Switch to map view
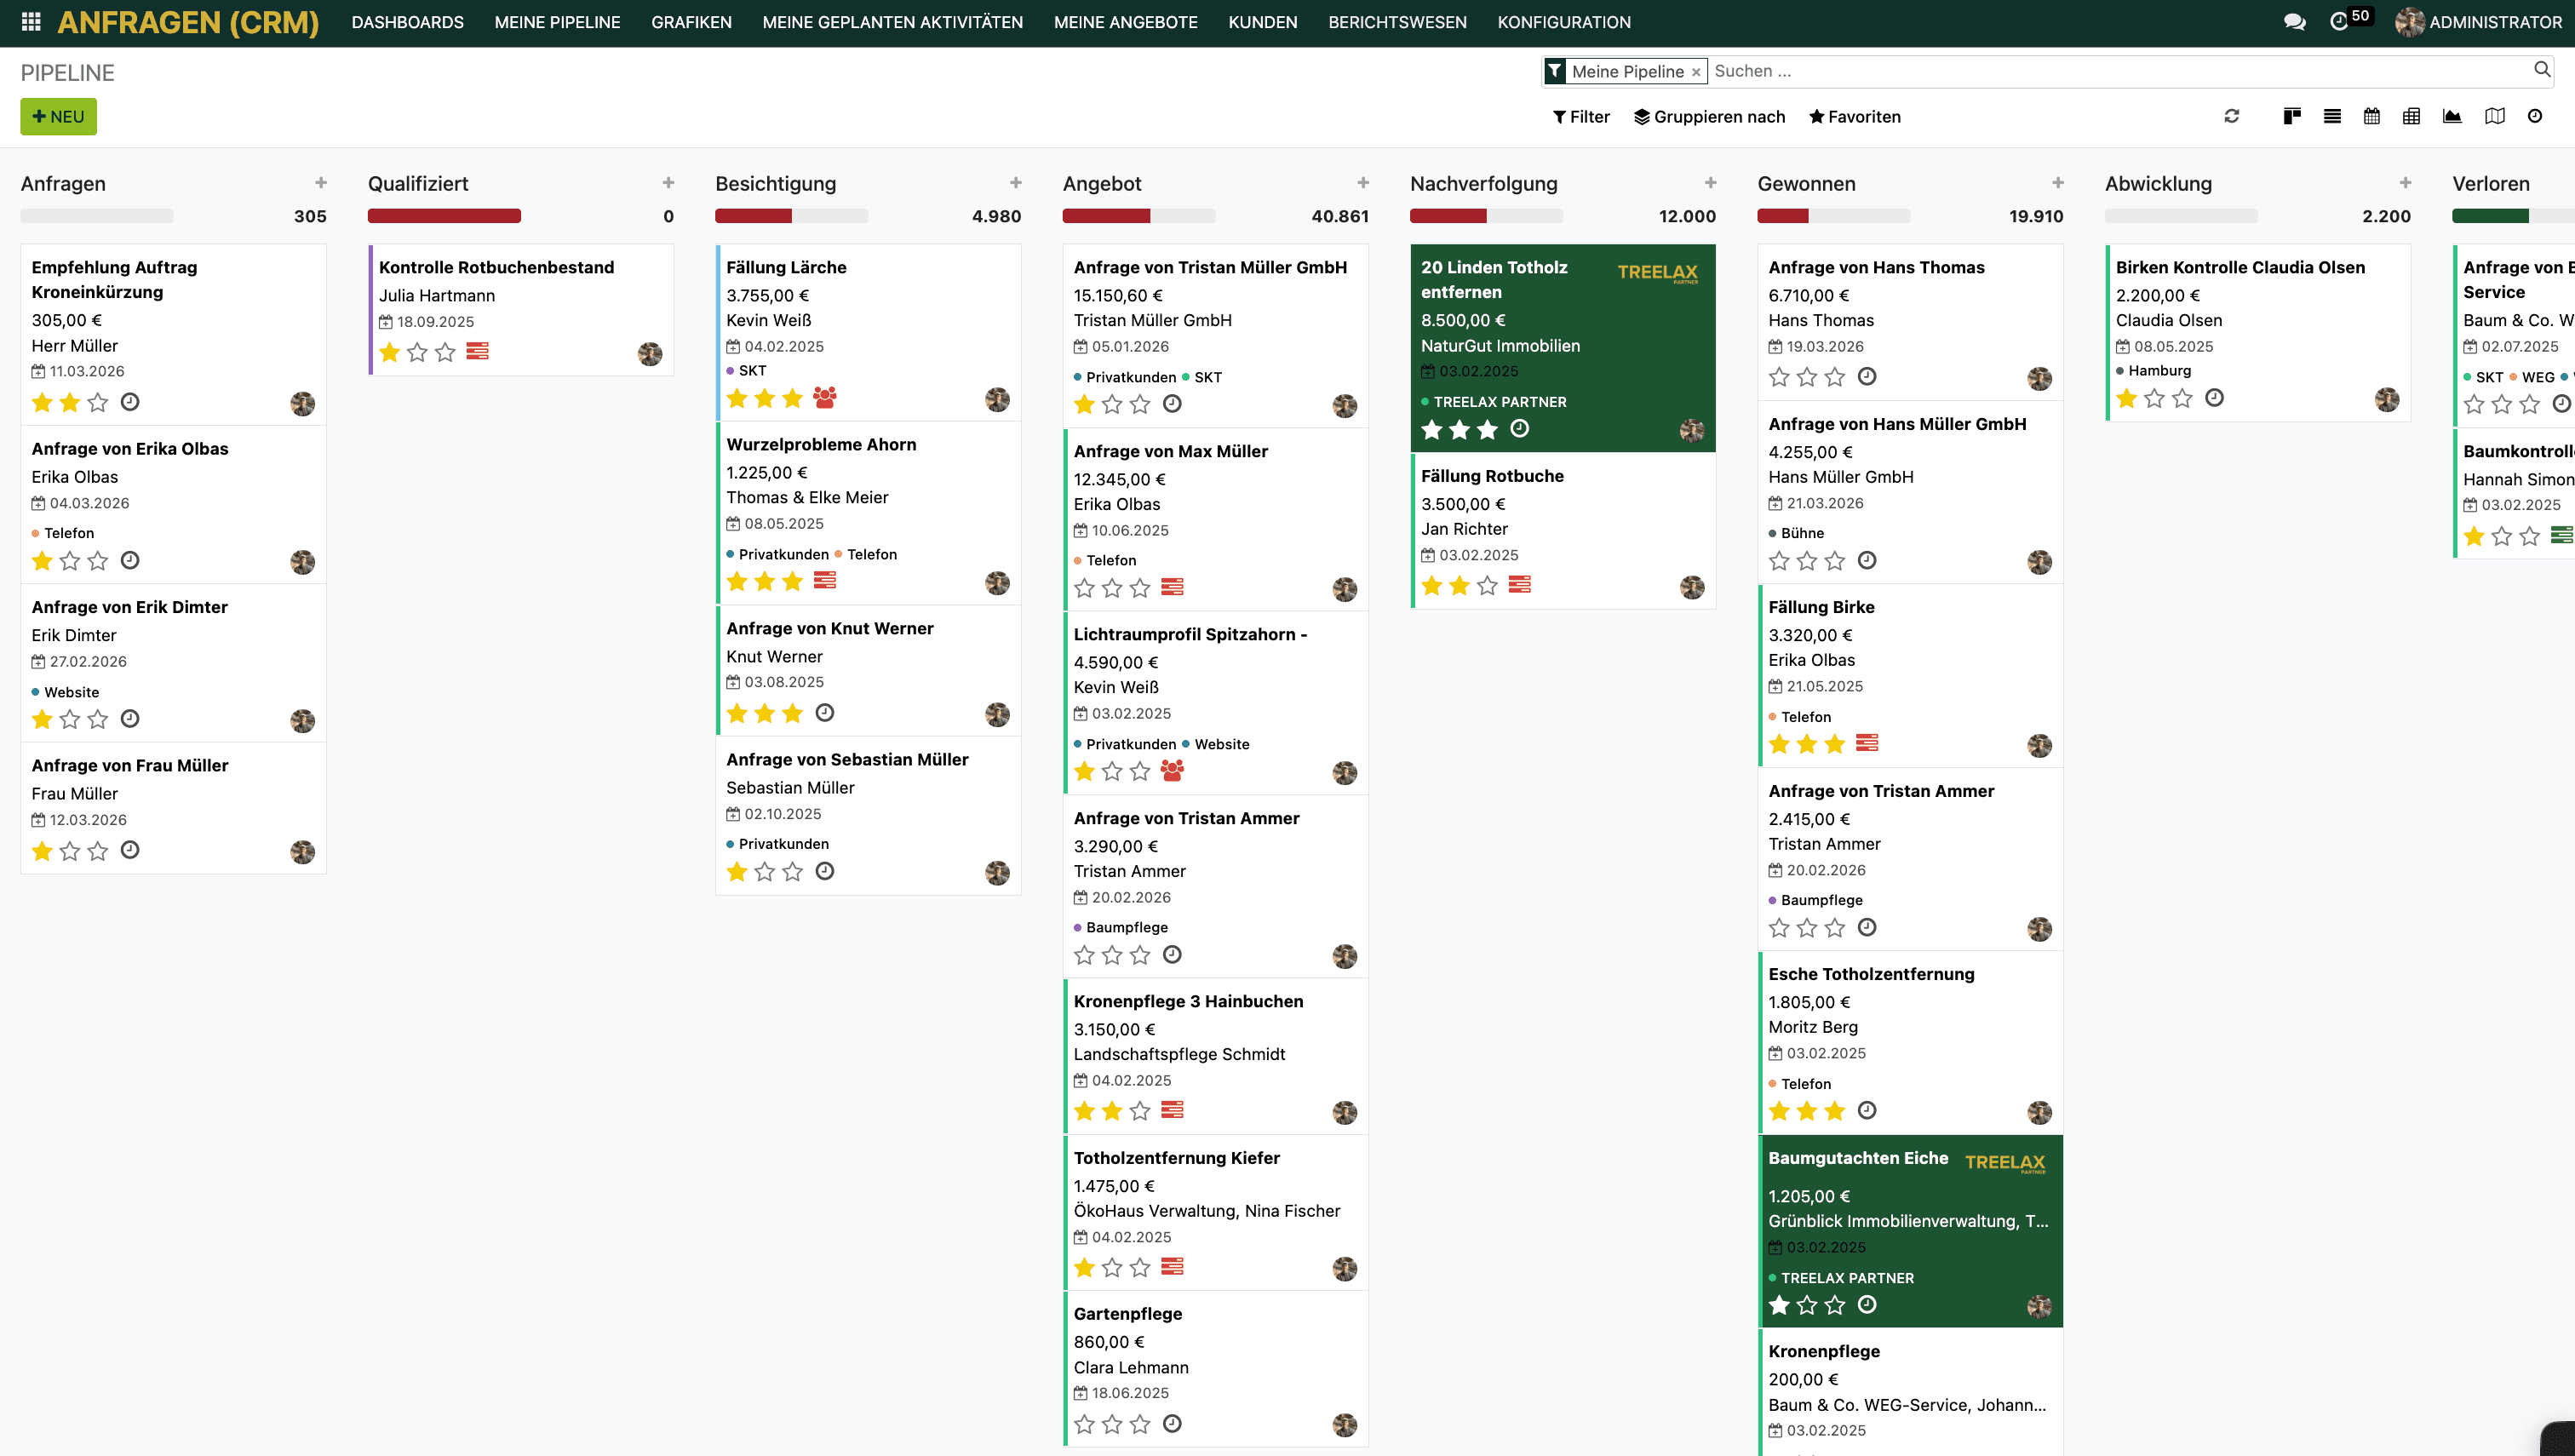This screenshot has width=2575, height=1456. coord(2494,116)
